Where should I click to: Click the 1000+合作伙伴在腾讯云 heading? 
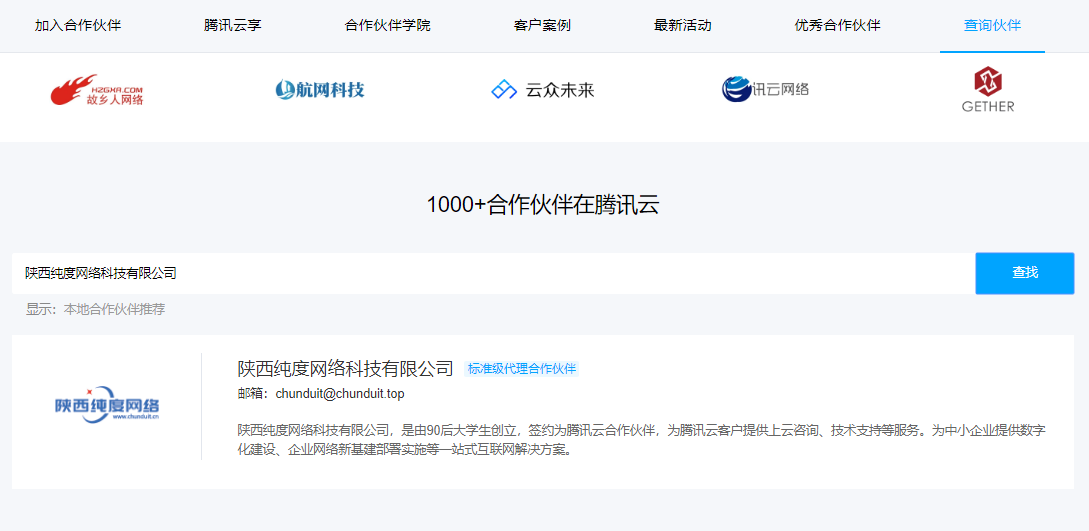pyautogui.click(x=542, y=205)
